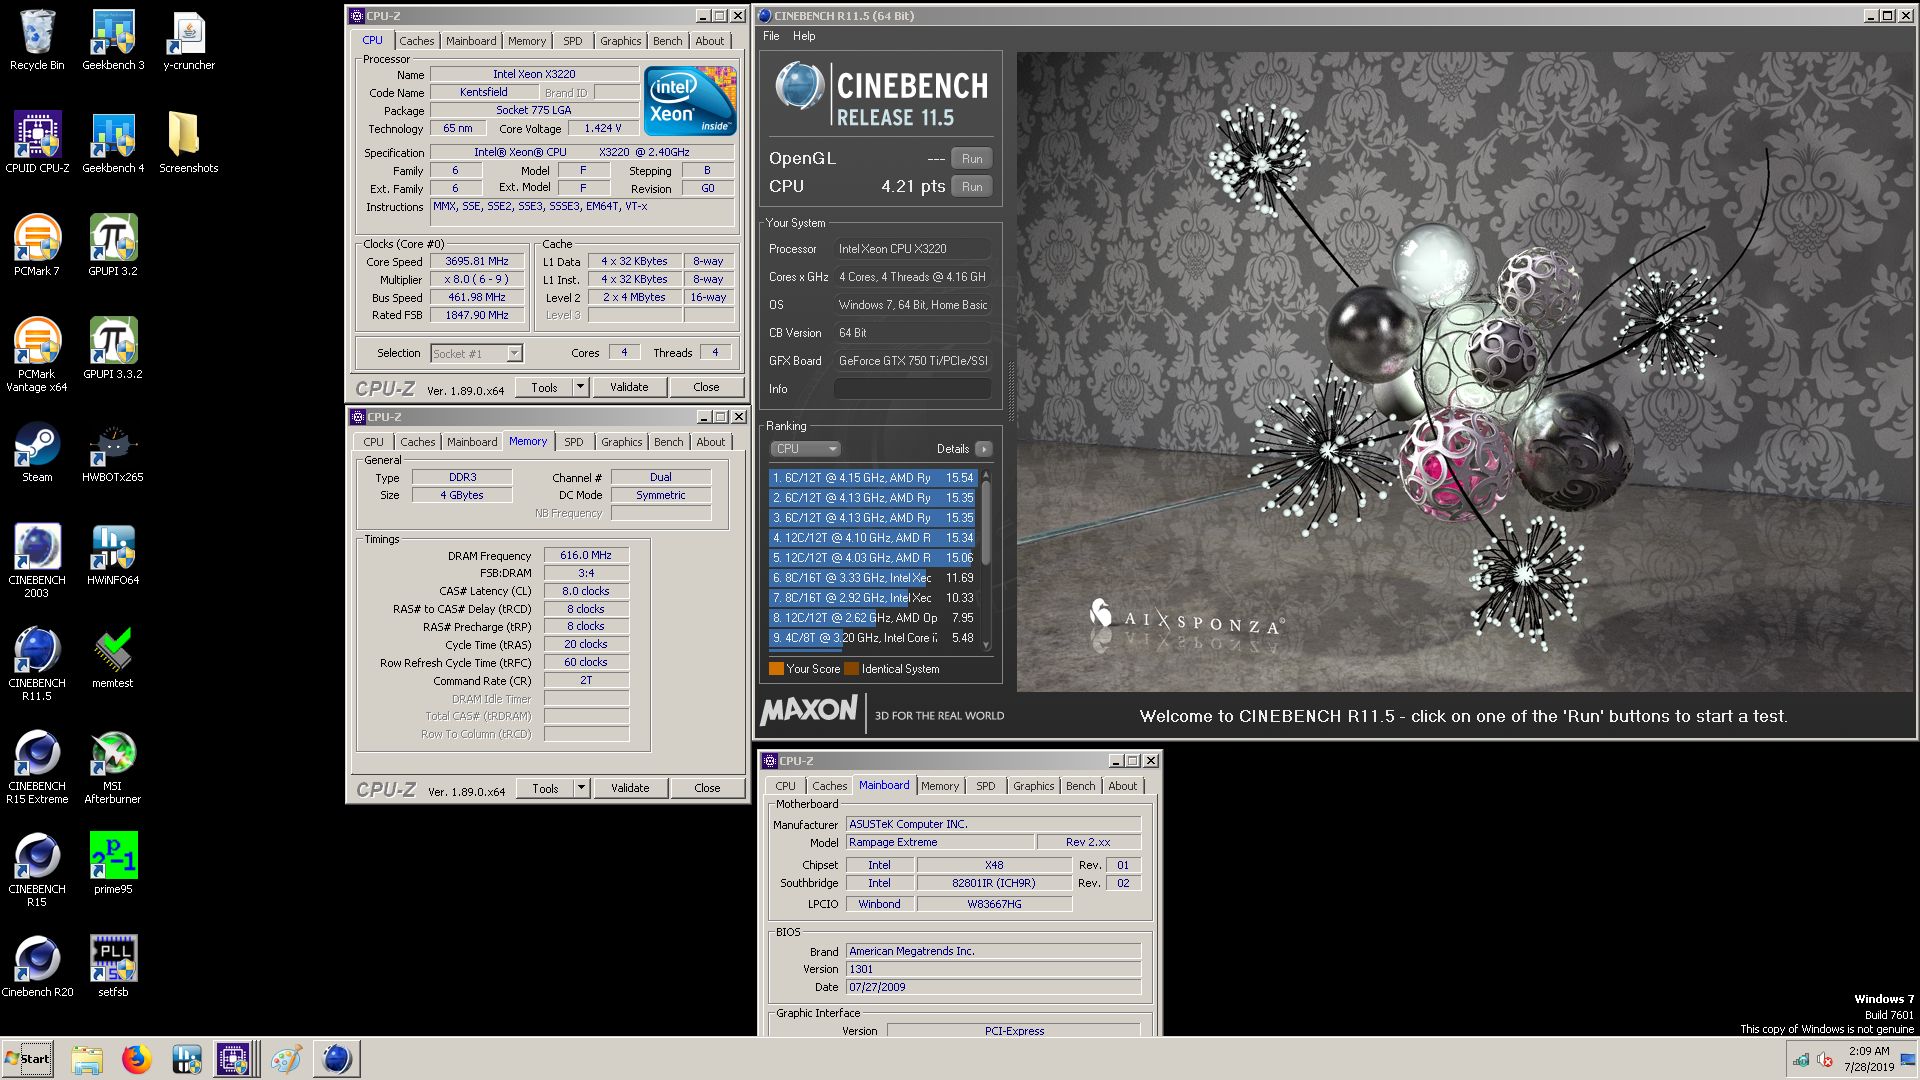Image resolution: width=1920 pixels, height=1080 pixels.
Task: Open Firefox from the taskbar
Action: pyautogui.click(x=137, y=1059)
